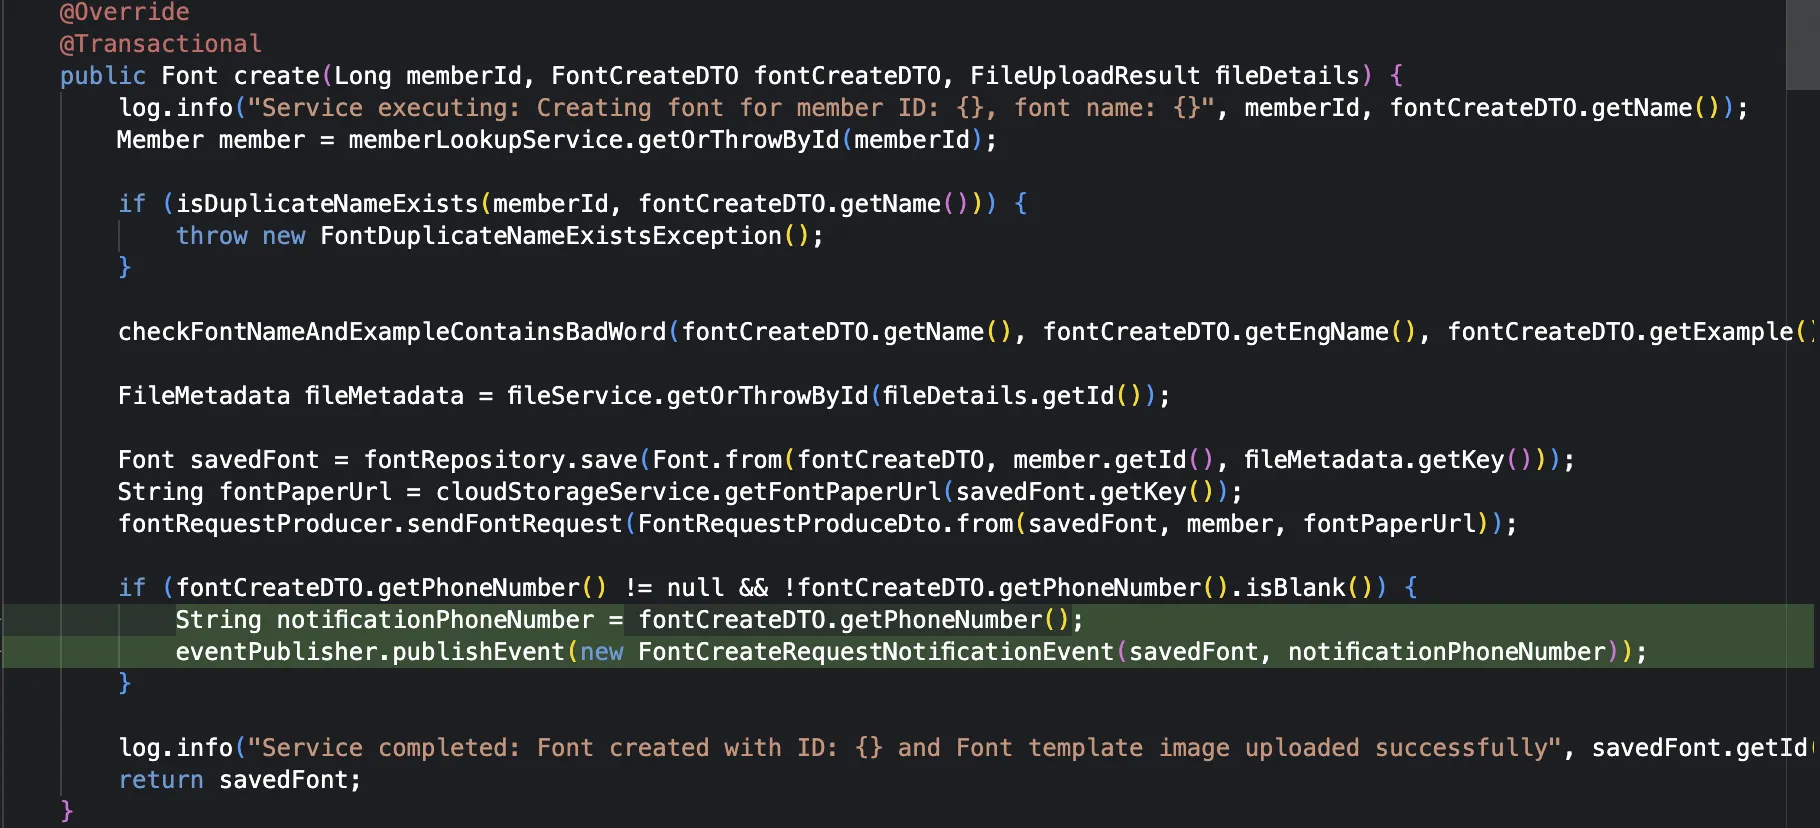This screenshot has height=828, width=1820.
Task: Click FontDuplicateNameExistsException in the throw statement
Action: point(550,236)
